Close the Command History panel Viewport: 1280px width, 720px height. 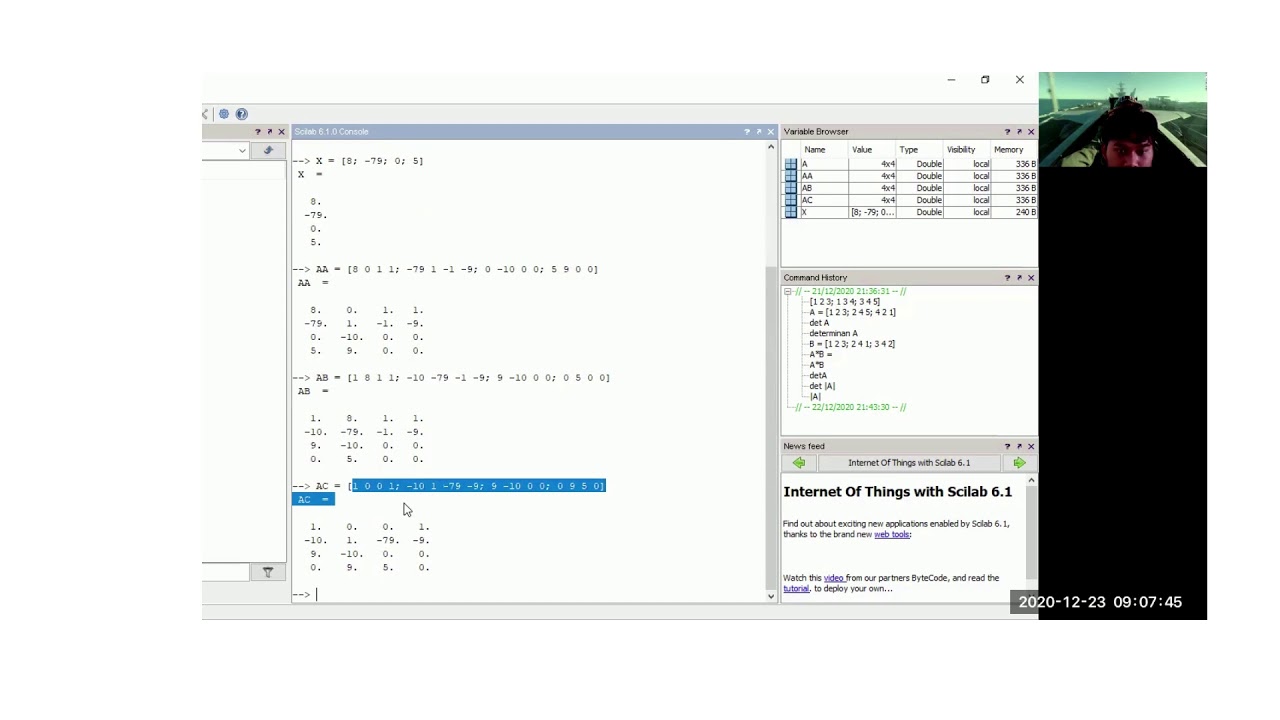(x=1031, y=278)
